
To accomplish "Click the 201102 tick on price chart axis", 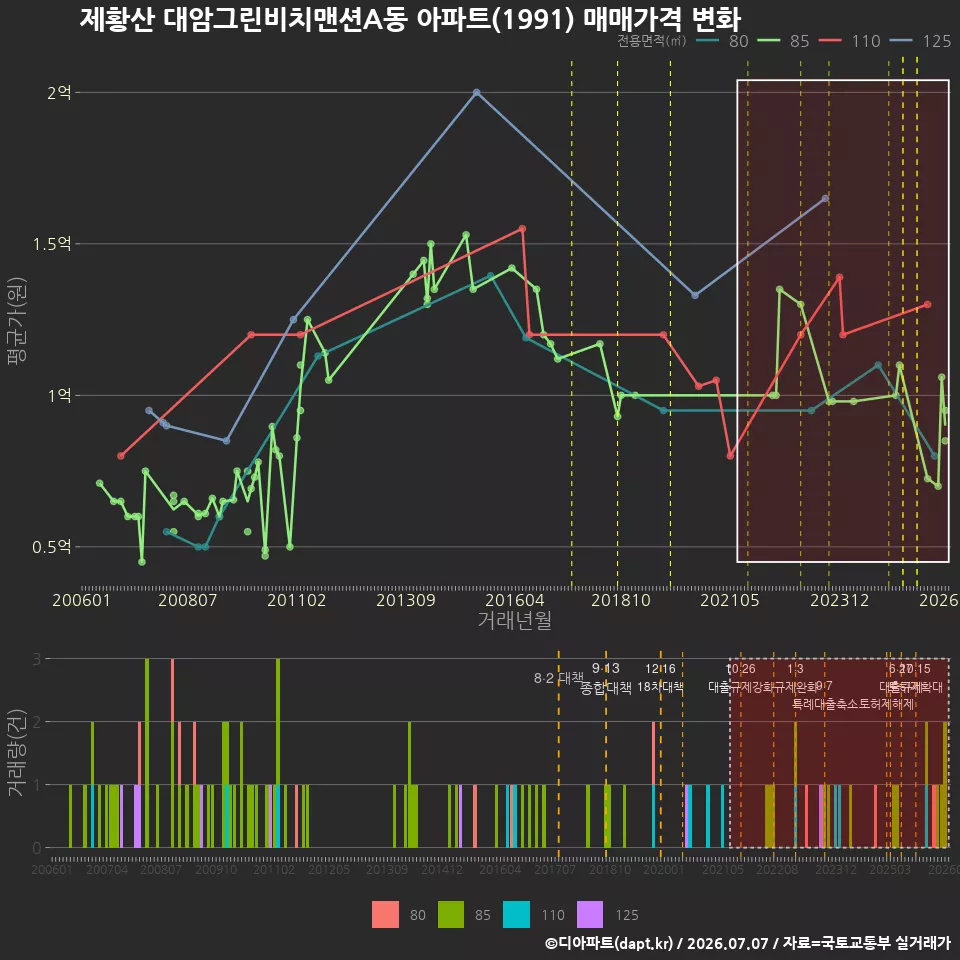I will coord(296,600).
